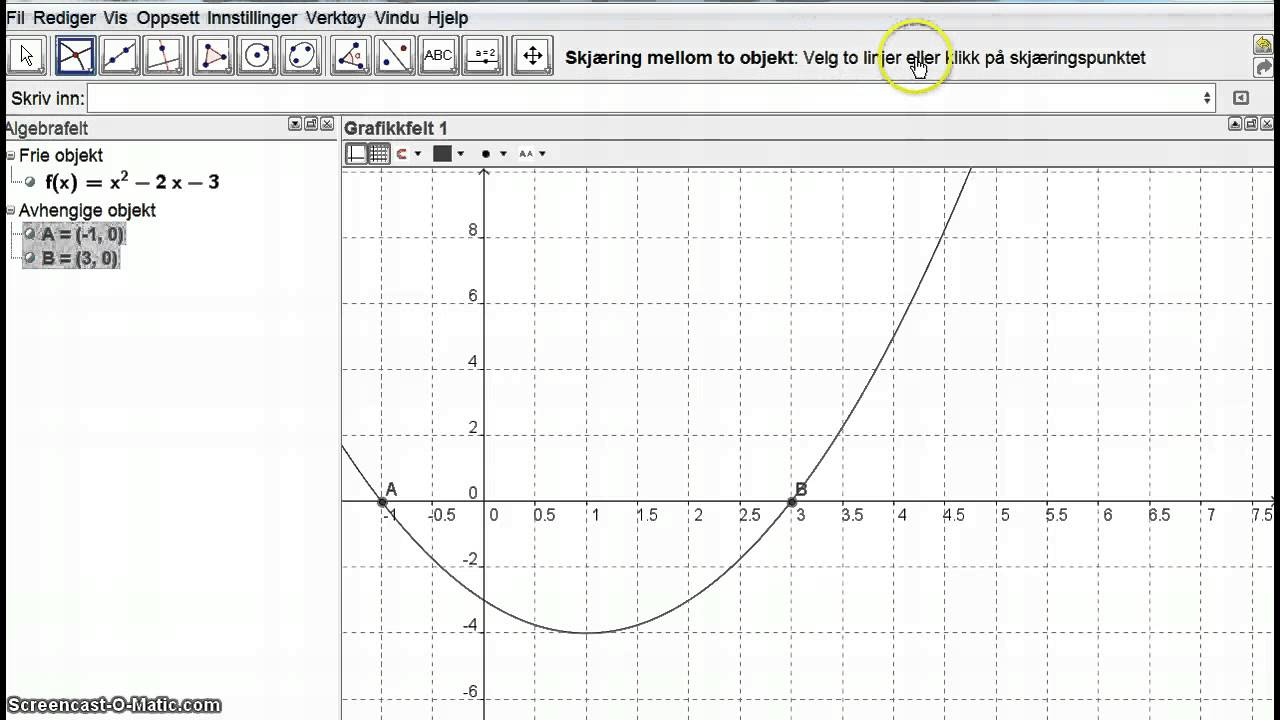Click the Grafikkfelt 1 panel title
Viewport: 1280px width, 720px height.
(x=396, y=128)
